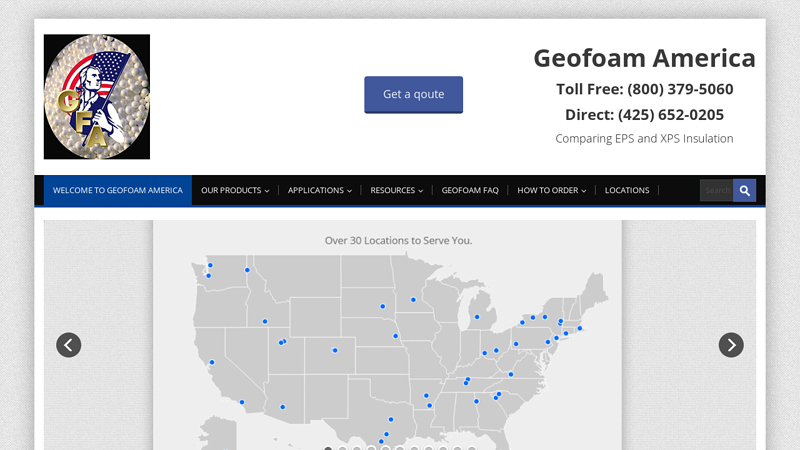Expand the Resources dropdown menu

[x=396, y=190]
